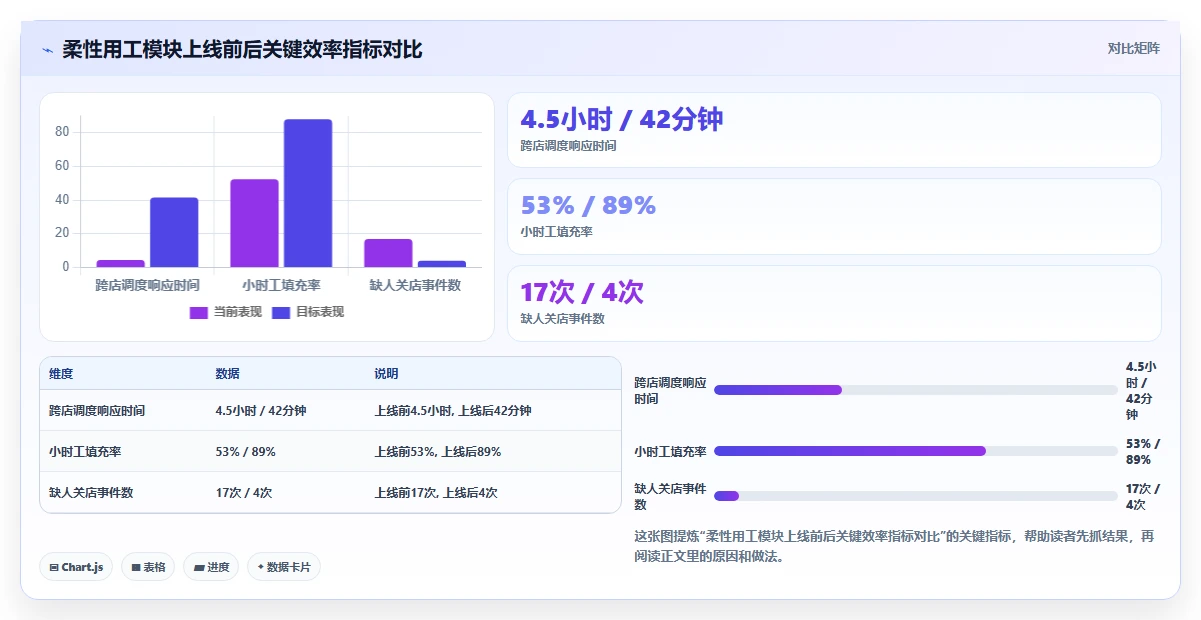This screenshot has height=620, width=1201.
Task: Click the blue 缺人关店事件数 chart bar
Action: click(442, 264)
